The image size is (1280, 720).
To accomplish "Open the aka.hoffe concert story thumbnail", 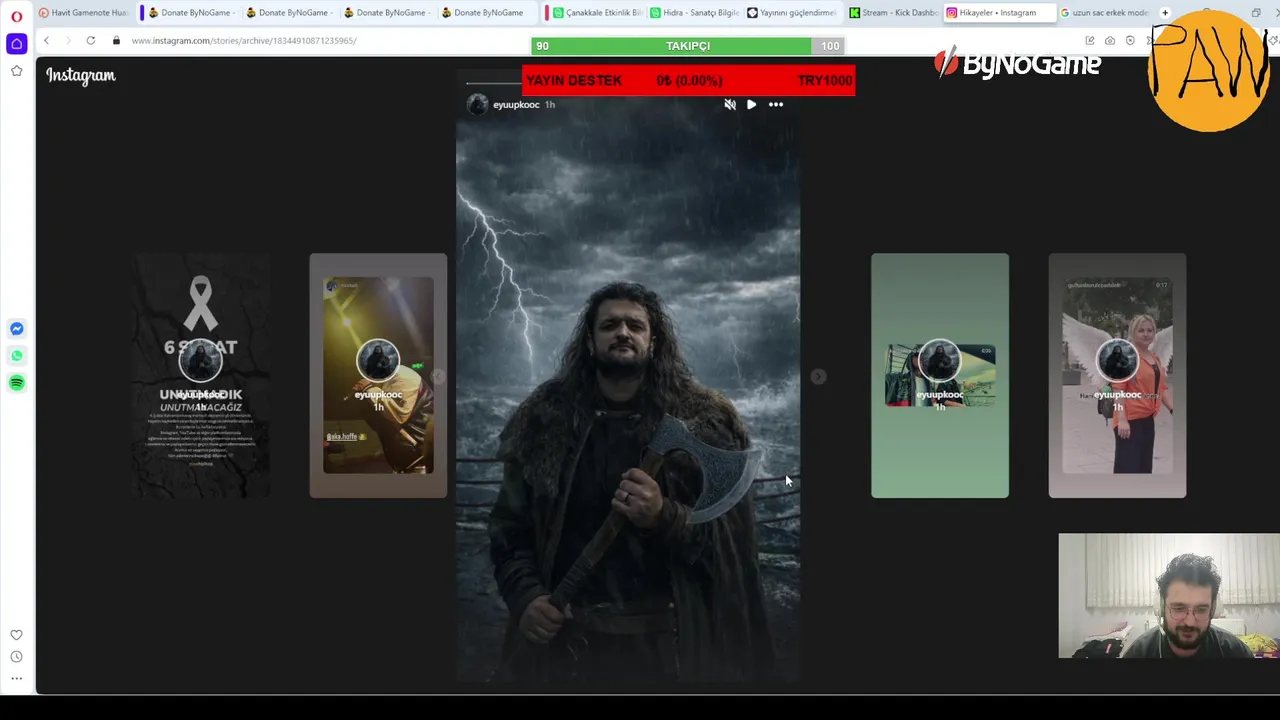I will point(378,375).
